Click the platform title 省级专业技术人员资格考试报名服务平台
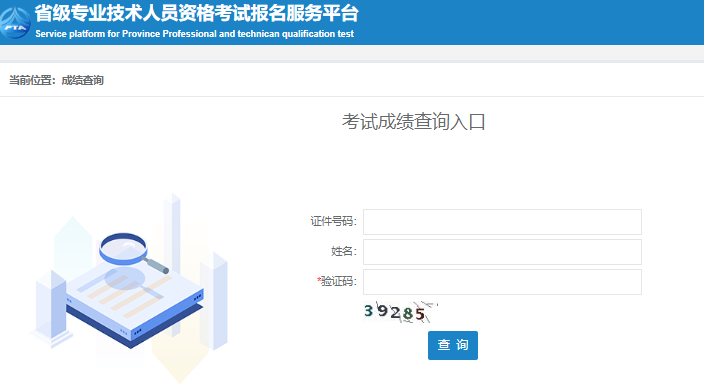Screen dimensions: 704x387 (x=197, y=13)
